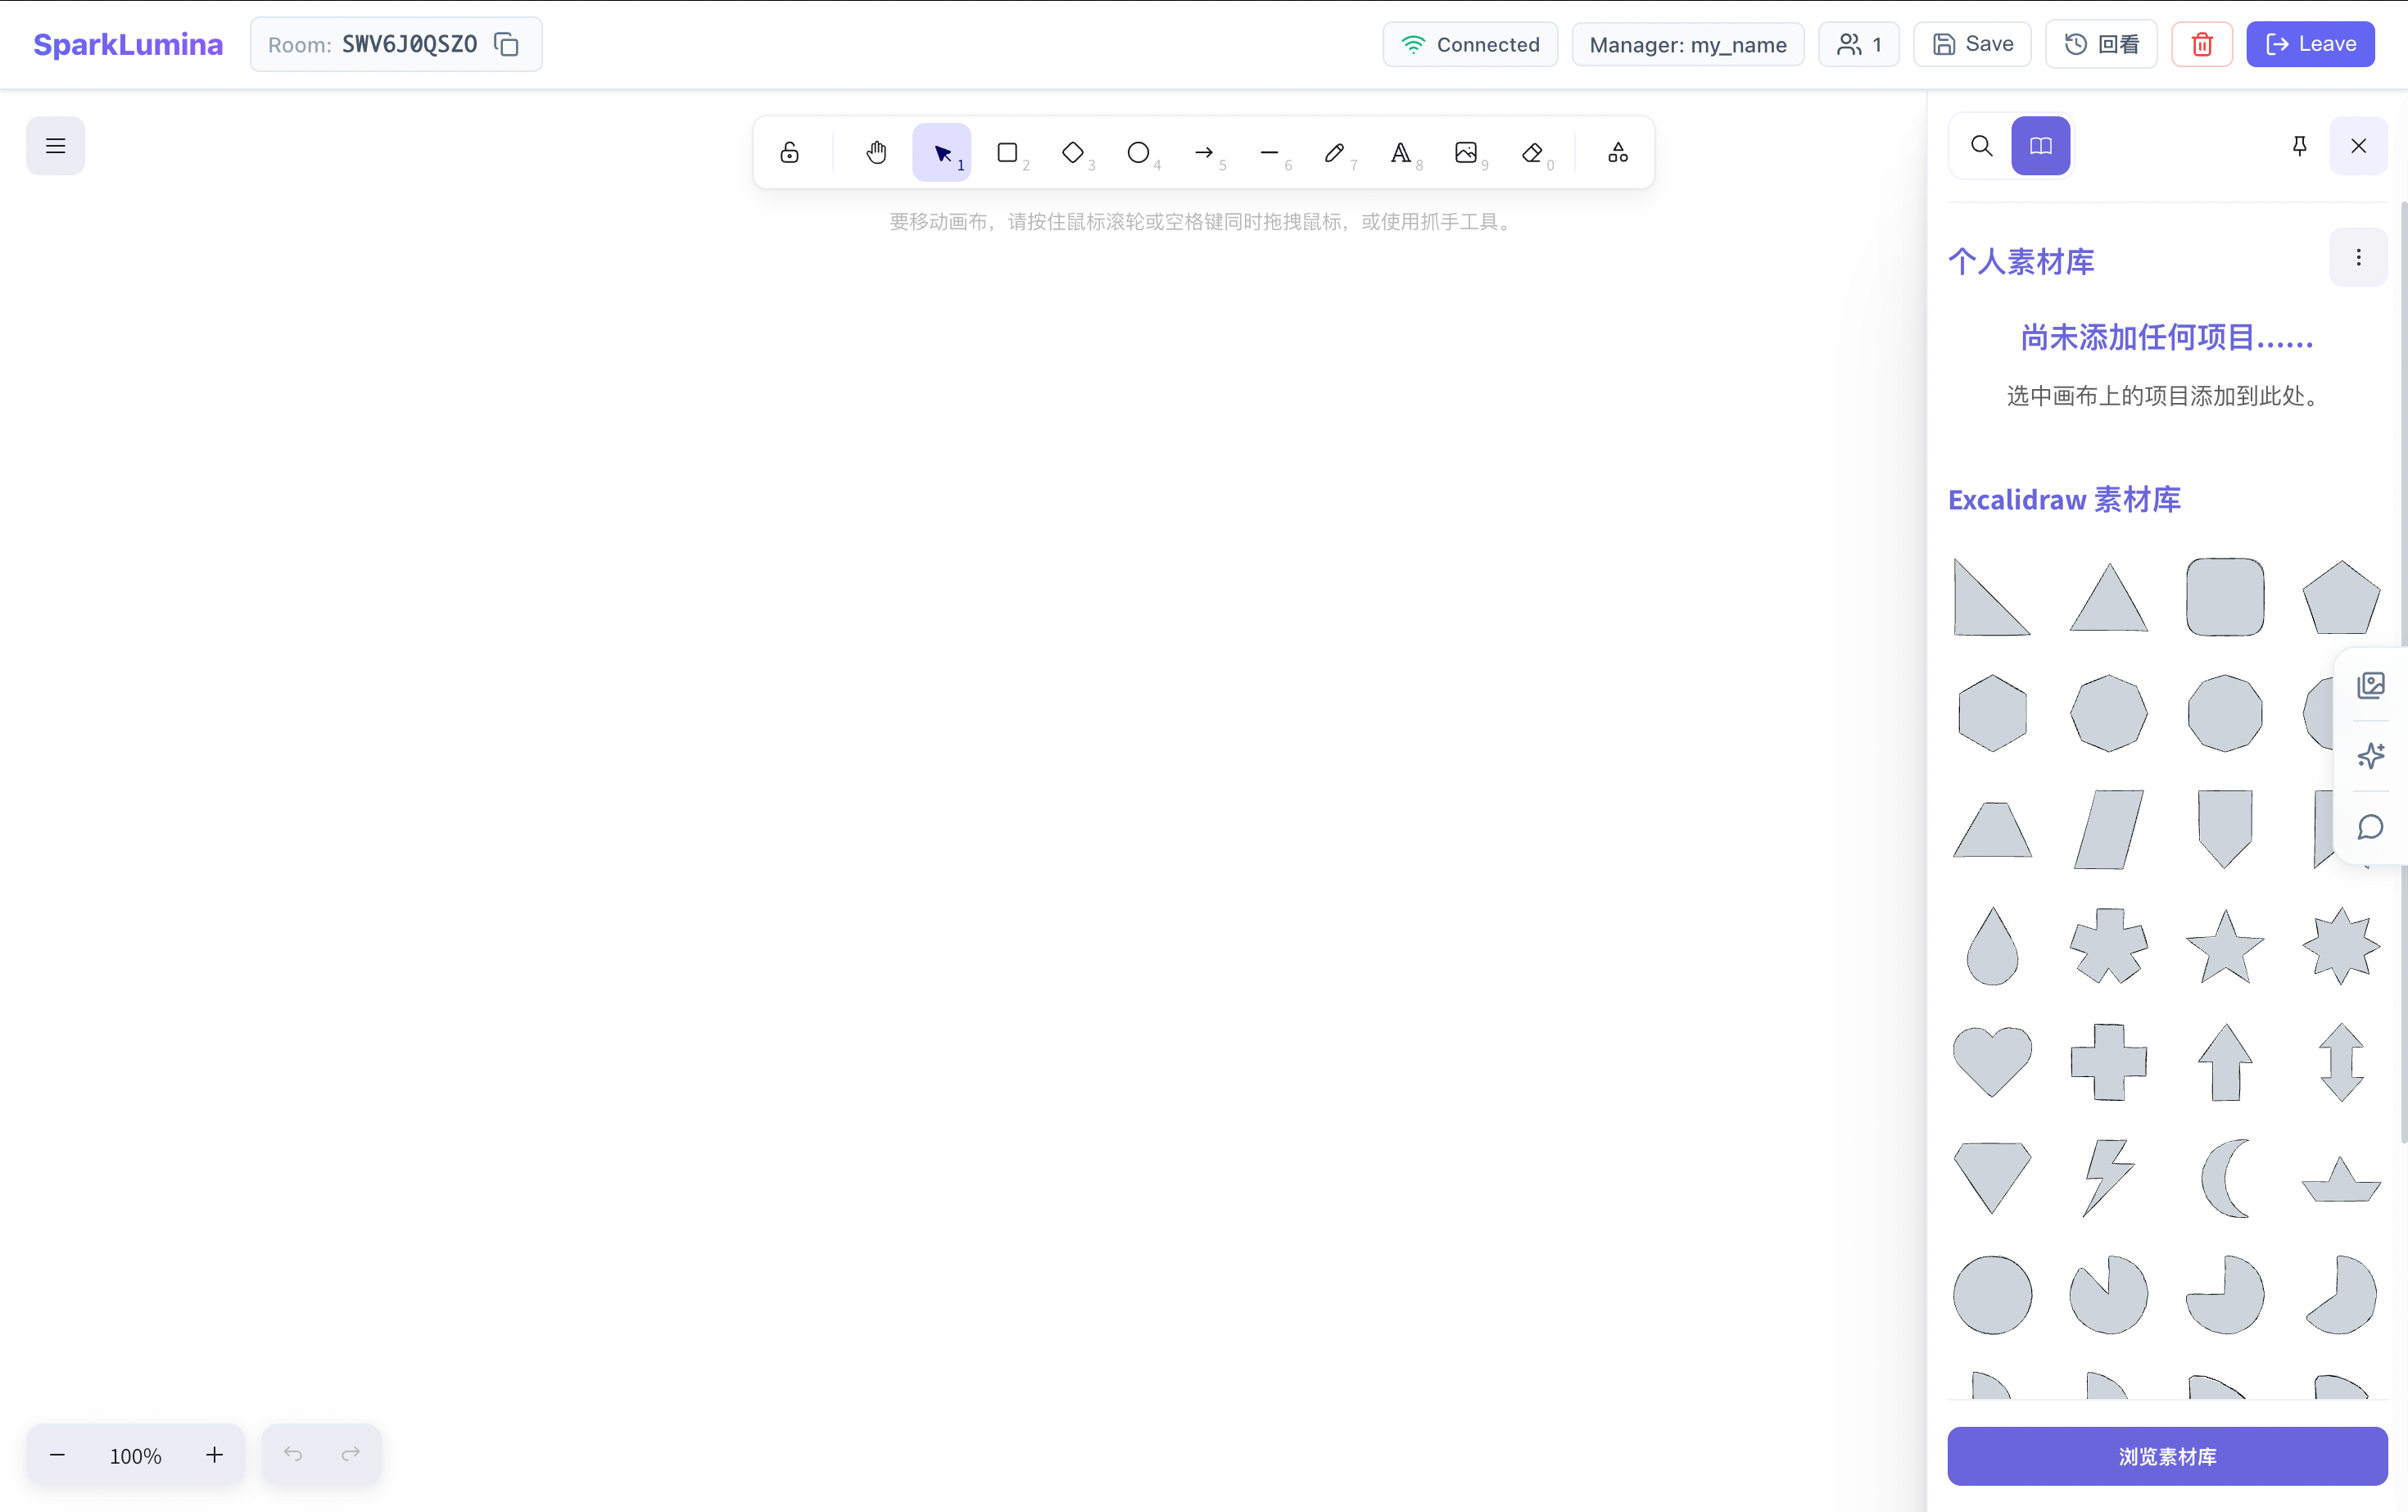Image resolution: width=2408 pixels, height=1512 pixels.
Task: Reset zoom via the 100% indicator
Action: [135, 1456]
